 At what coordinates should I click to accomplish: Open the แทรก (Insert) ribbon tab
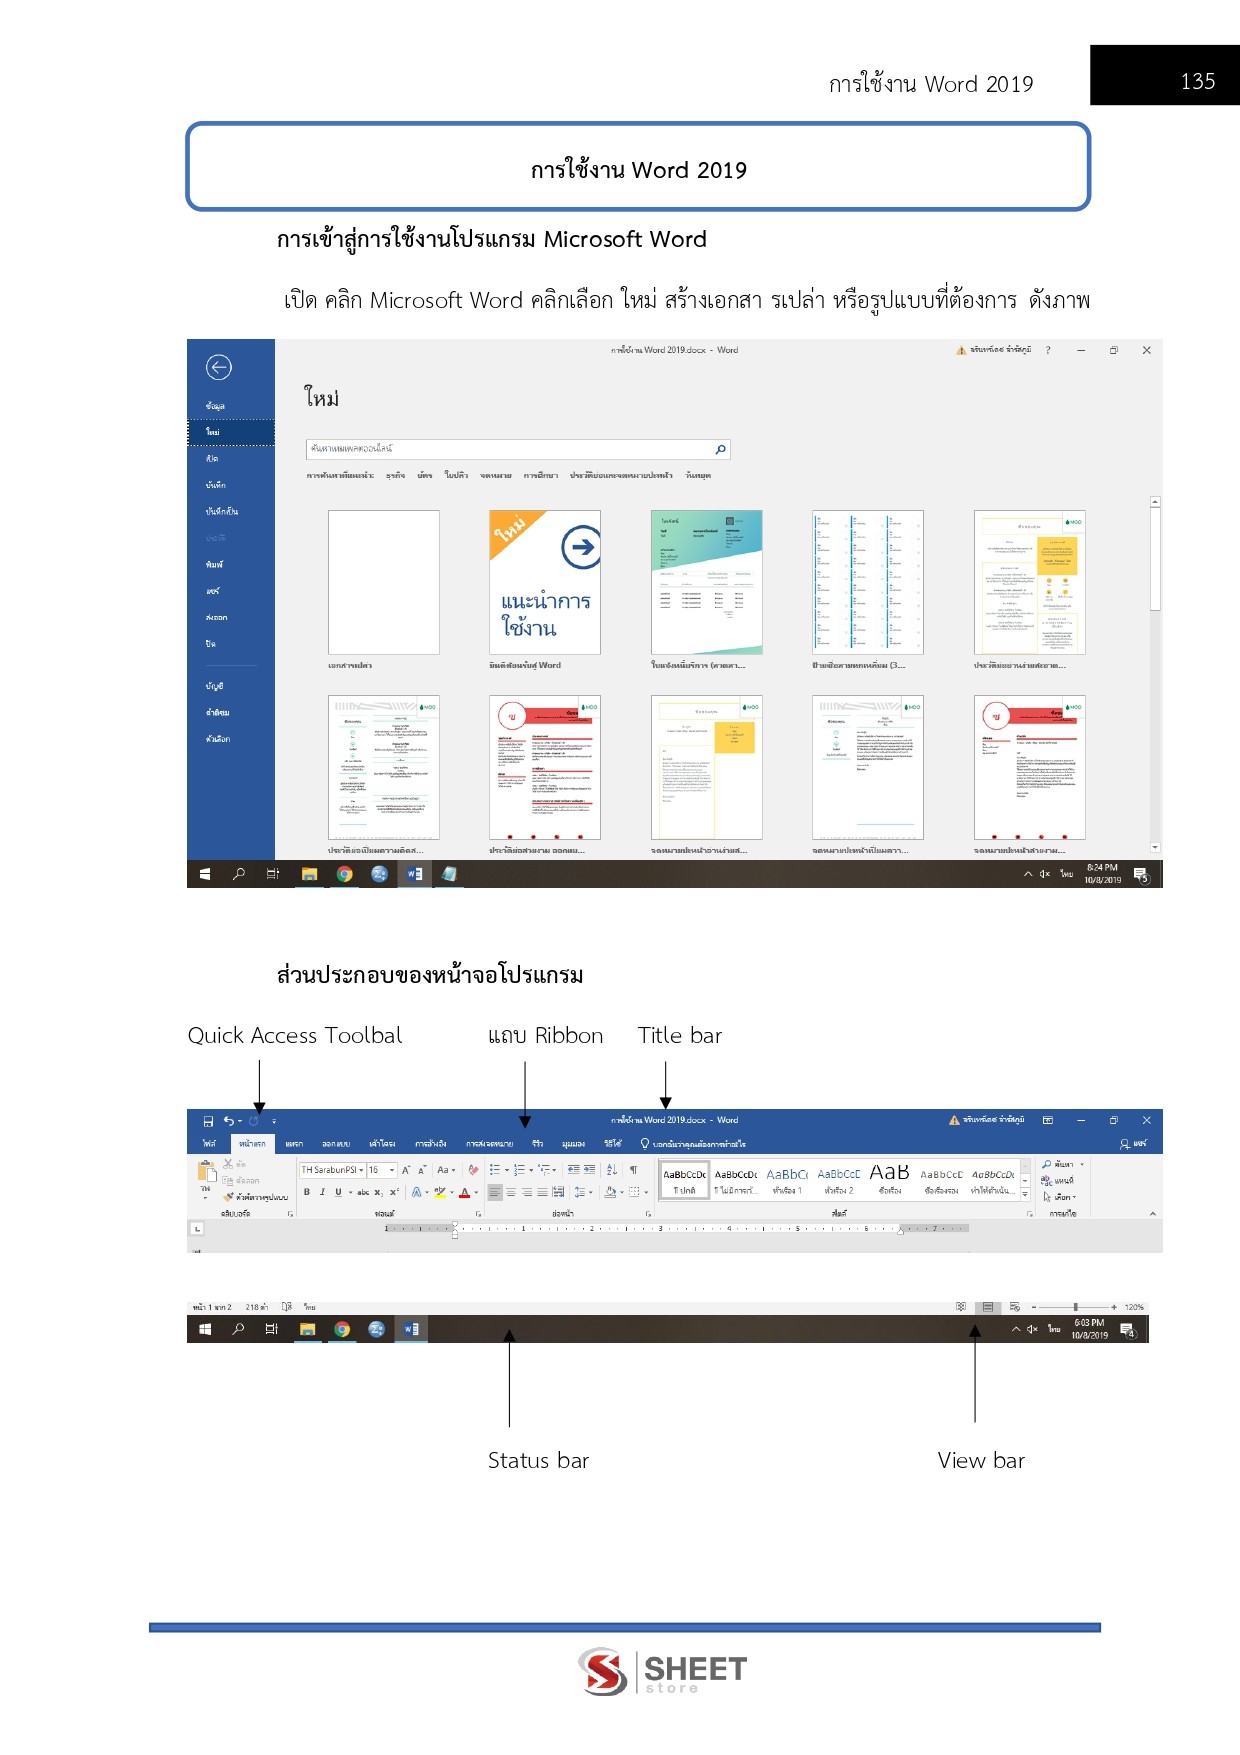pos(294,1144)
